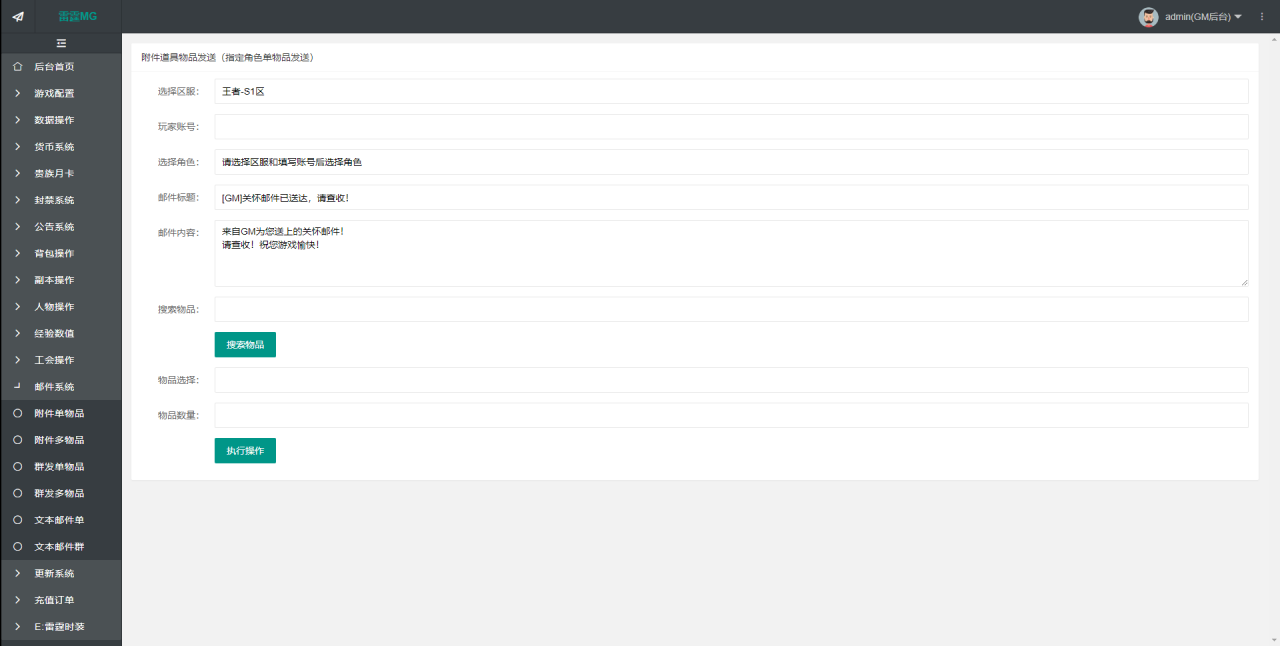This screenshot has width=1280, height=646.
Task: Click the circle icon beside 文本邮件群
Action: 17,547
